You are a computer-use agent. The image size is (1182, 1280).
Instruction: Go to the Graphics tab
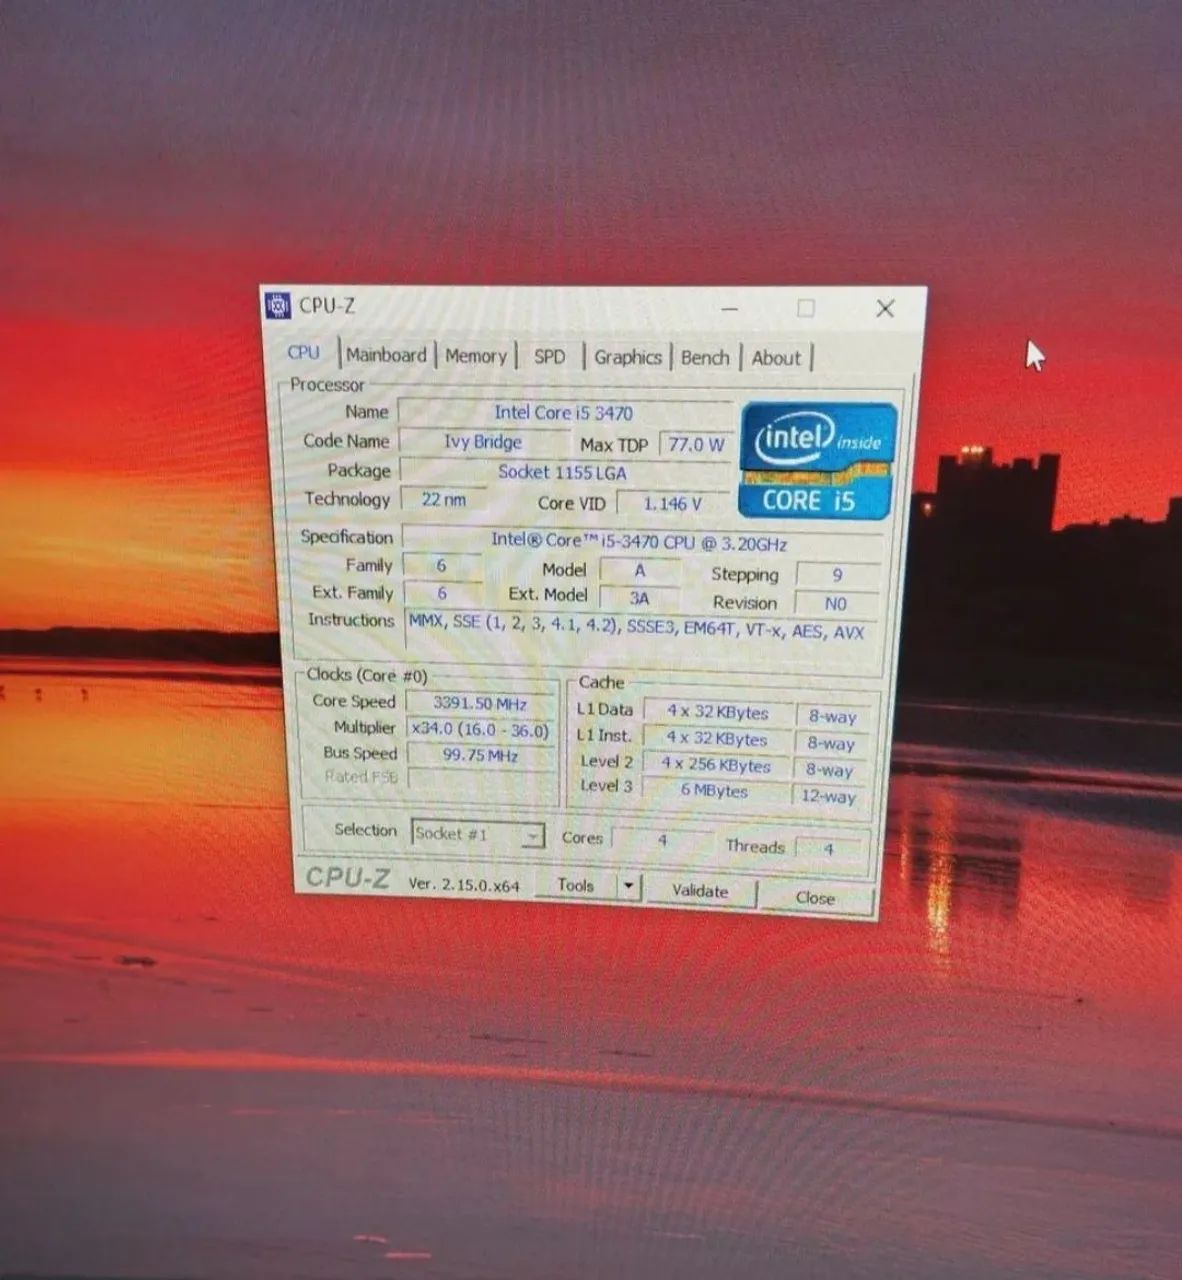pyautogui.click(x=627, y=357)
